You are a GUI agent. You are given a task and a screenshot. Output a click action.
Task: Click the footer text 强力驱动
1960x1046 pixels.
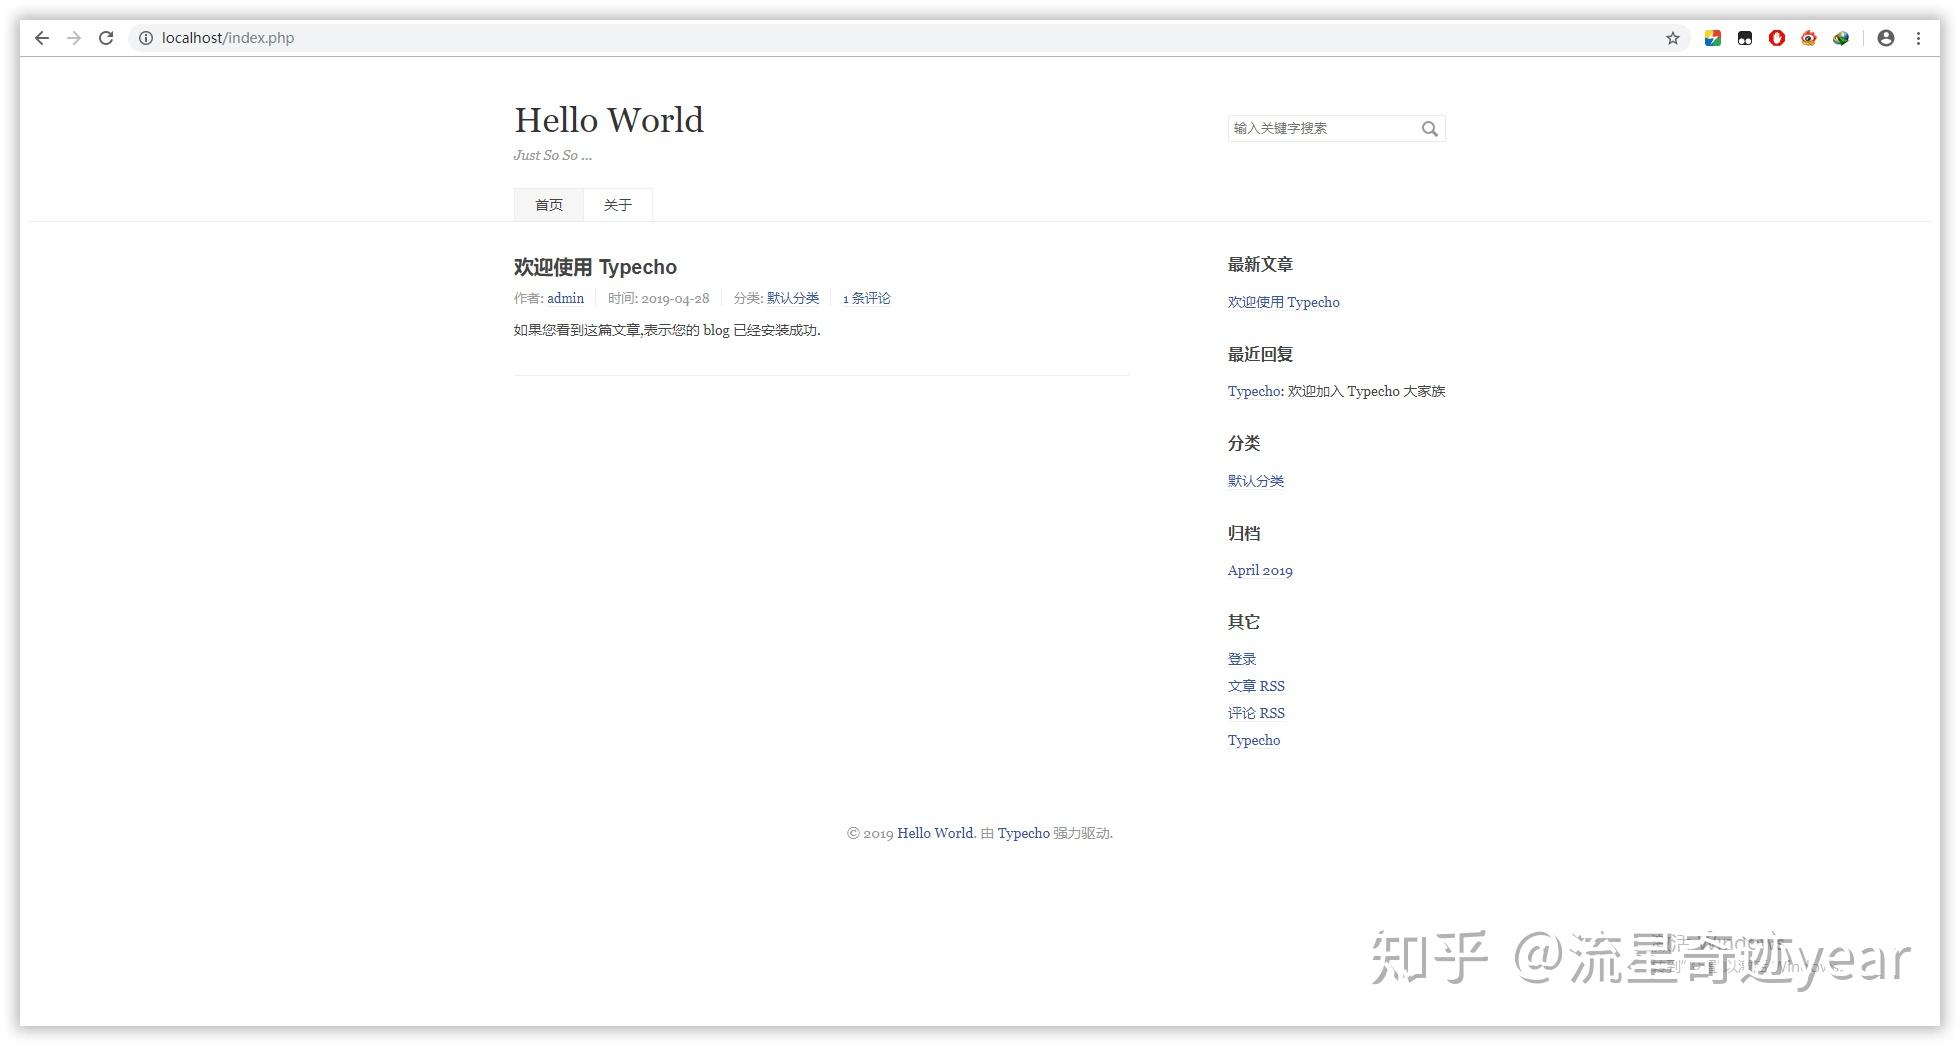coord(1082,833)
